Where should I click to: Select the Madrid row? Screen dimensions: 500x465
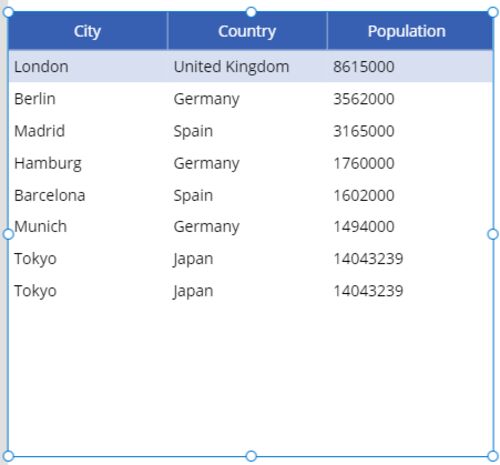250,131
